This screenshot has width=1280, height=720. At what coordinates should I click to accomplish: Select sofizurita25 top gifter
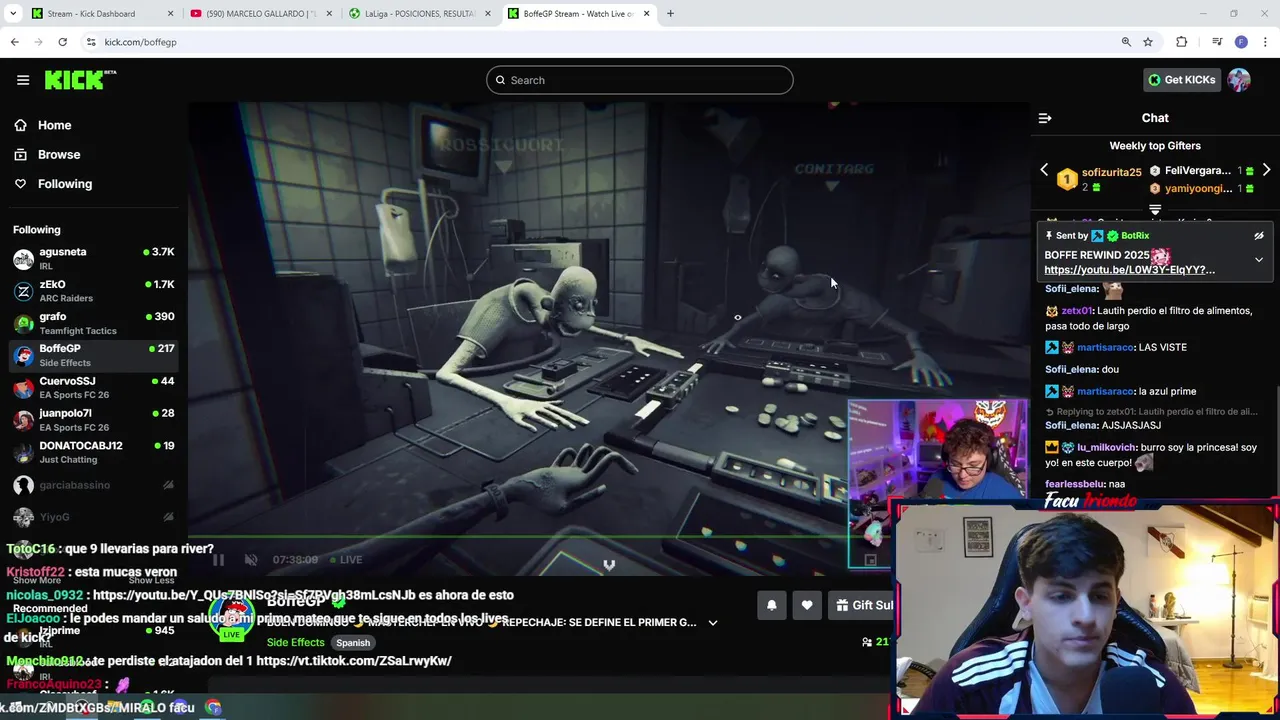1111,173
